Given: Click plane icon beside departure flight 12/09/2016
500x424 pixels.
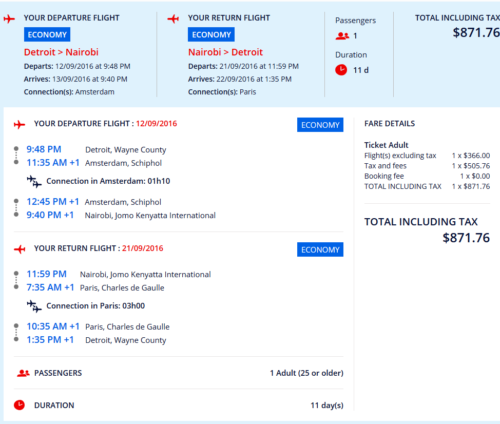Looking at the screenshot, I should click(19, 124).
